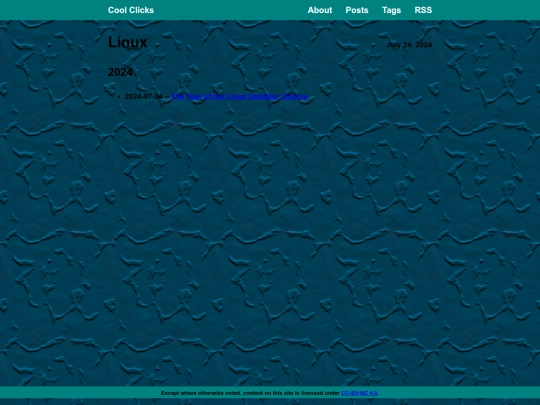
Task: Click the word 'Clicks' in the site title
Action: click(x=142, y=10)
